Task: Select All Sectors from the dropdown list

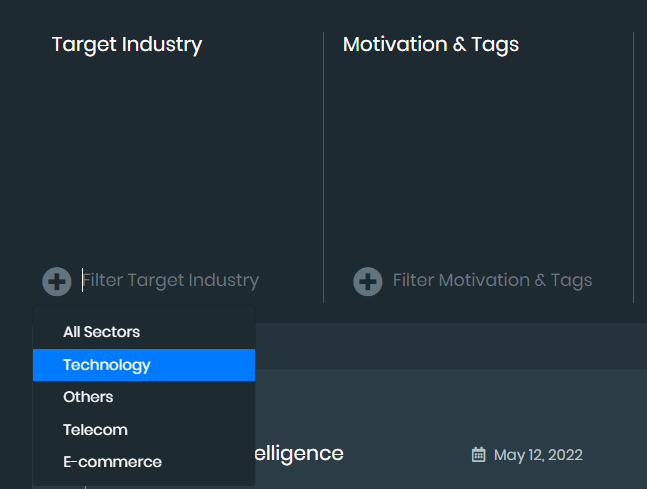Action: [101, 332]
